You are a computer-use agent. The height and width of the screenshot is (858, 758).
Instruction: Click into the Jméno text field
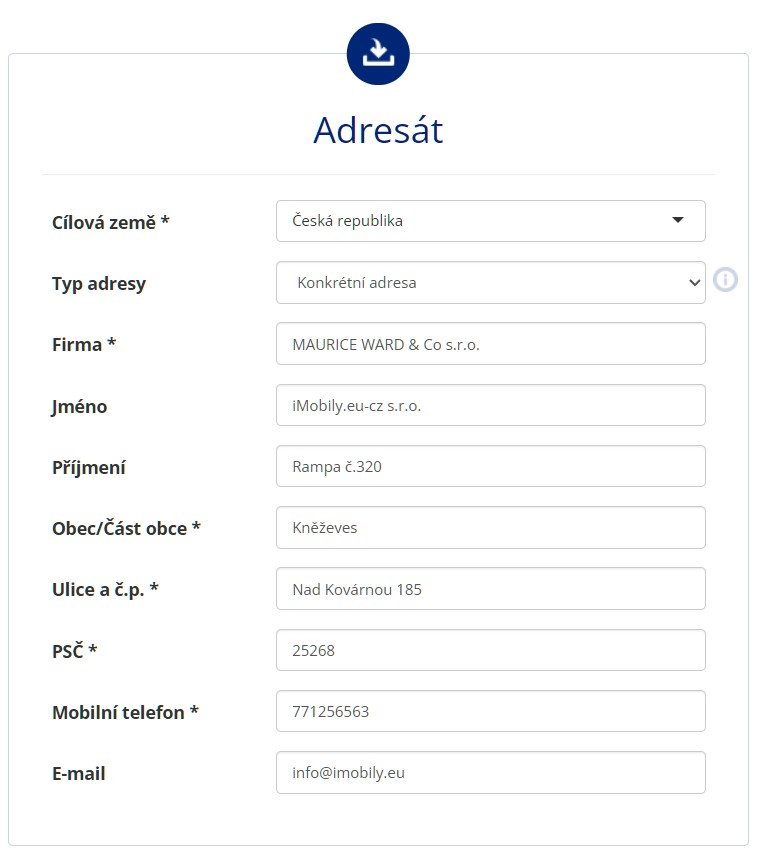(491, 405)
